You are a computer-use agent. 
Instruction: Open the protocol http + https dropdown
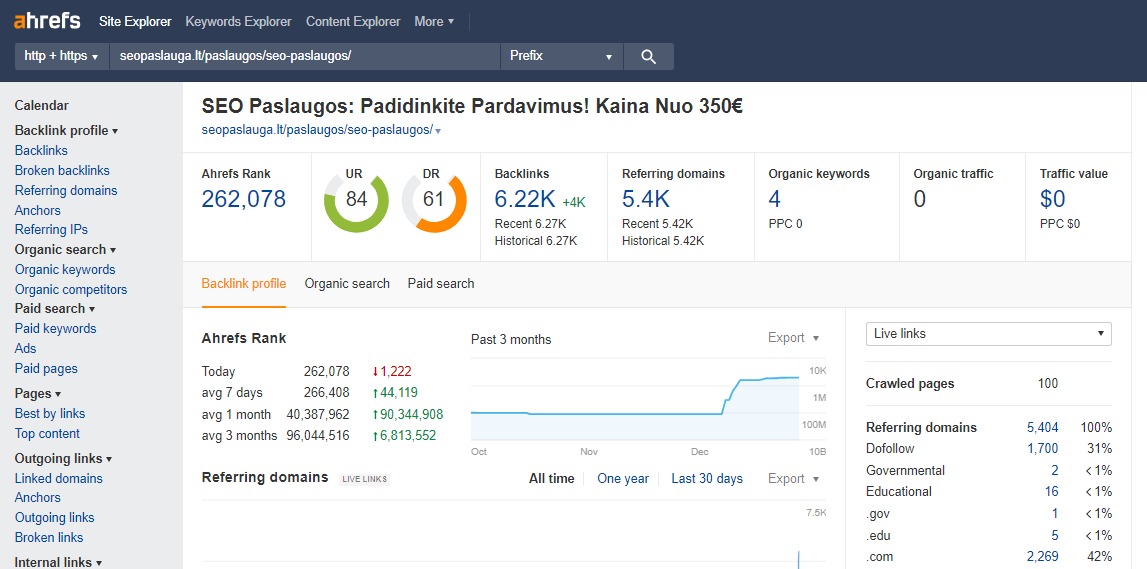tap(62, 57)
